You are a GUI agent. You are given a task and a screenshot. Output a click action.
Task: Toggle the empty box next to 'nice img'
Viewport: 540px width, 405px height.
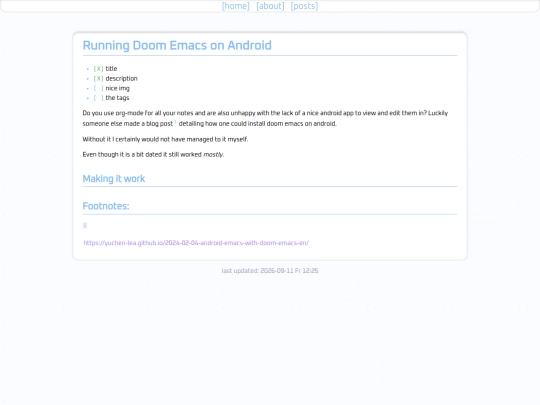98,88
